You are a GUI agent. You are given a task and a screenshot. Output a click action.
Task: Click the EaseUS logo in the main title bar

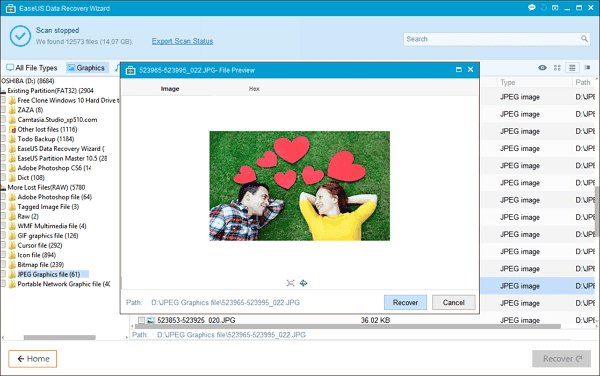(10, 8)
